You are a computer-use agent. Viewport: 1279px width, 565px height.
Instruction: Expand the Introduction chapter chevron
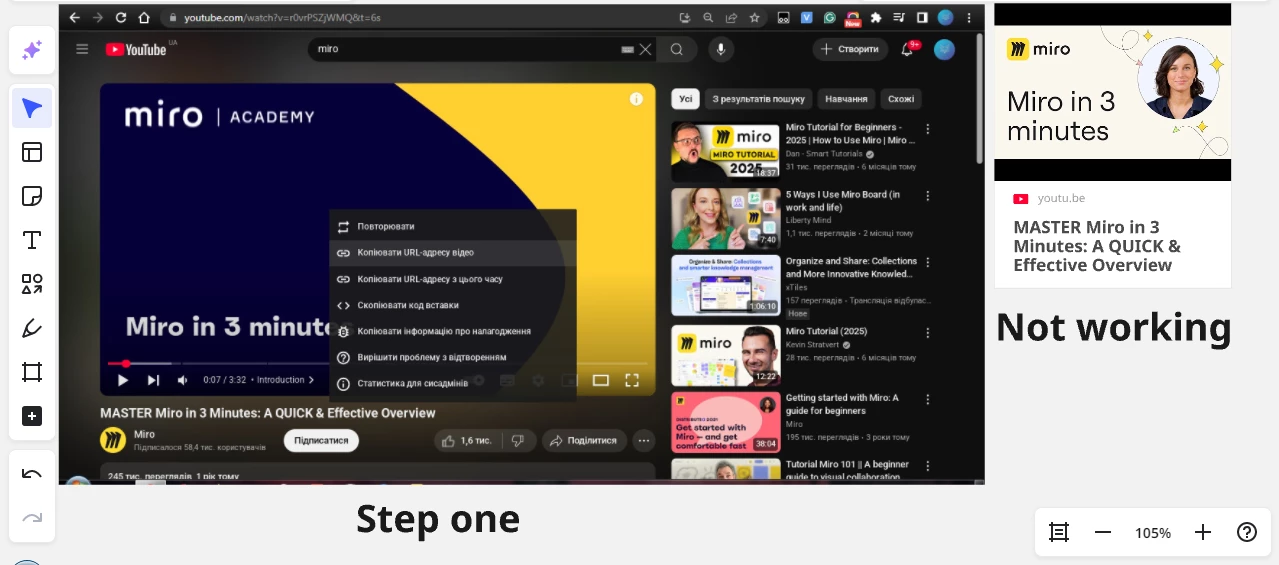point(311,380)
